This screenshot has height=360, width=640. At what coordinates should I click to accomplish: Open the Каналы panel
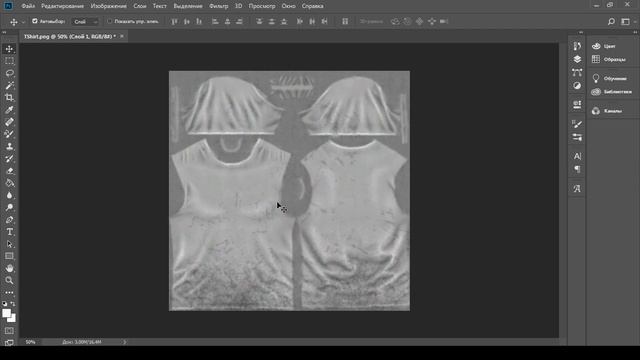[x=607, y=111]
